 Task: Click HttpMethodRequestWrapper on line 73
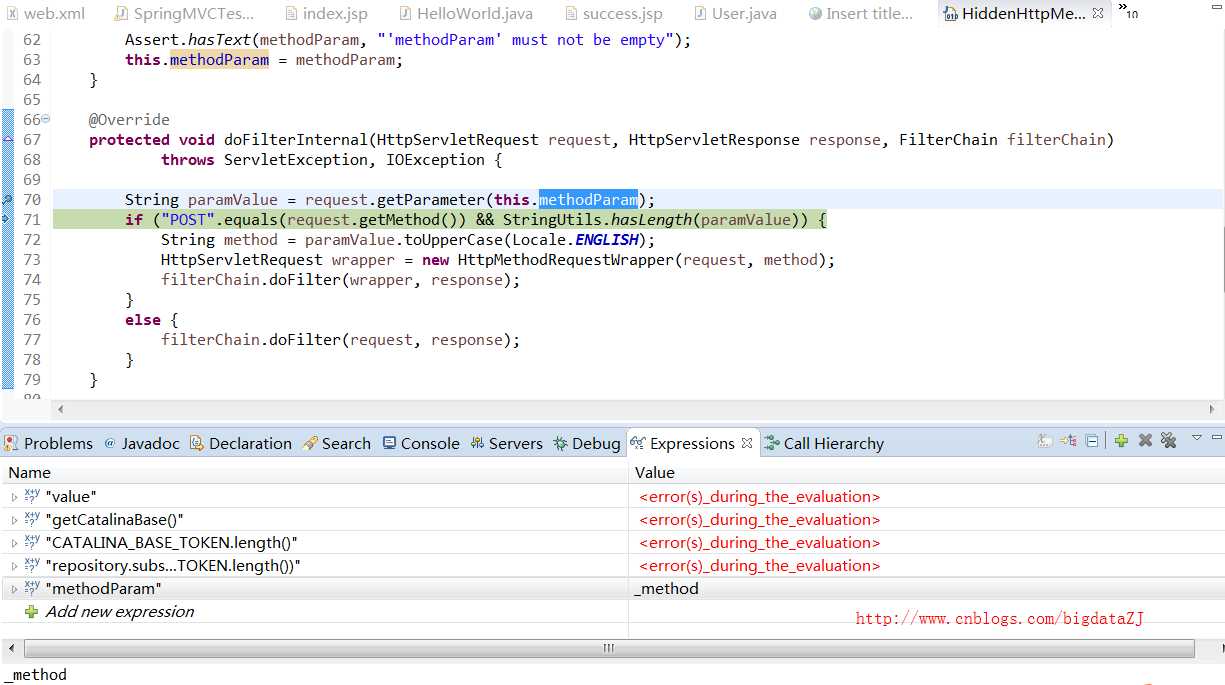(565, 260)
